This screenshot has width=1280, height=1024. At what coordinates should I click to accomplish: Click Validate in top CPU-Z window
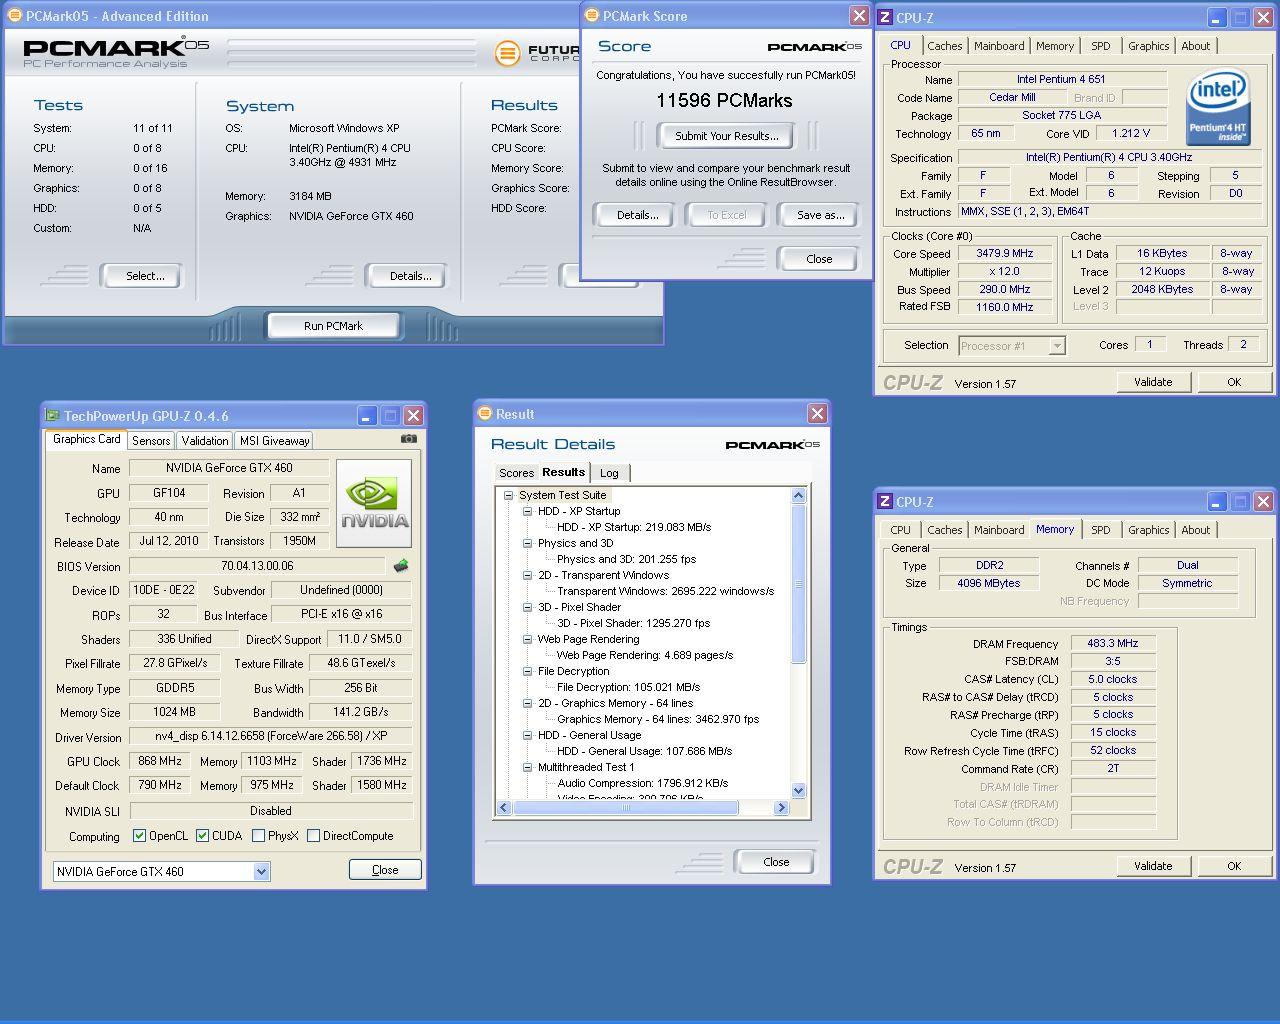(1153, 382)
